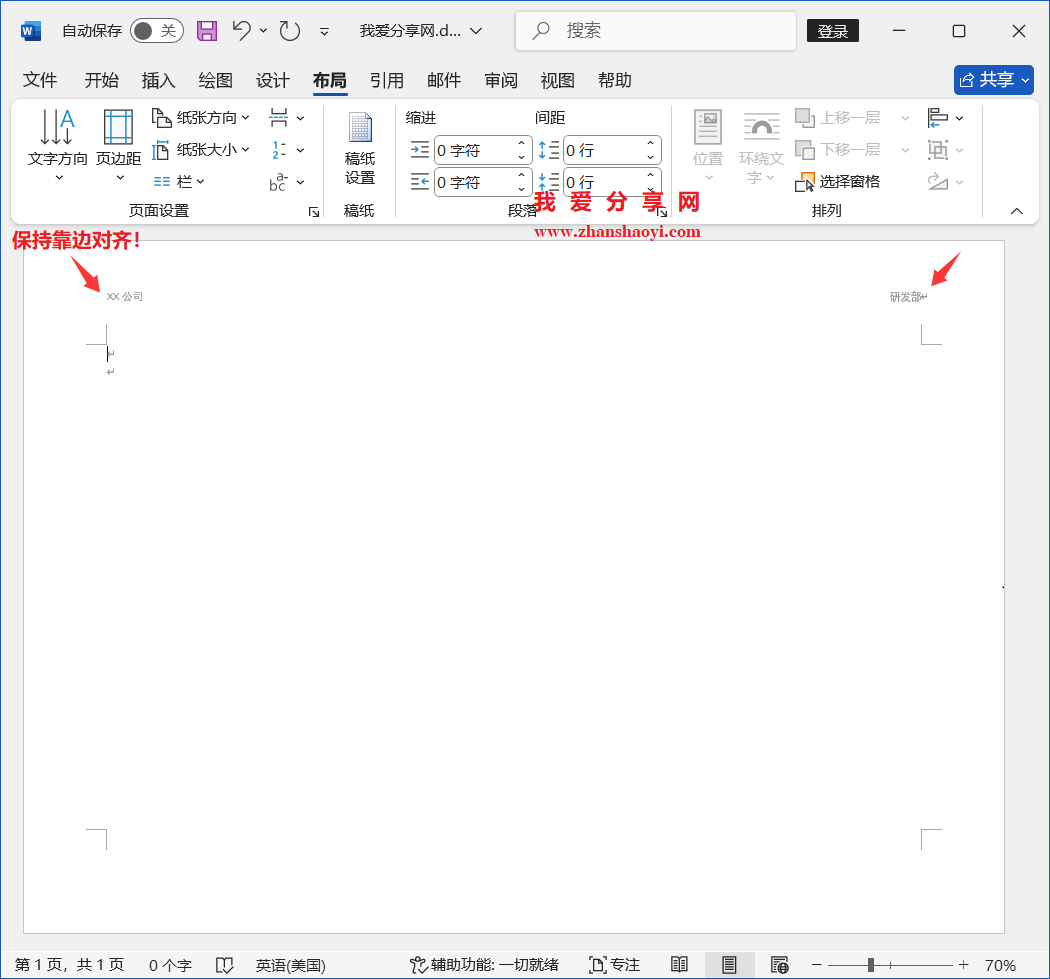The width and height of the screenshot is (1050, 979).
Task: Collapse the ribbon
Action: (x=1017, y=211)
